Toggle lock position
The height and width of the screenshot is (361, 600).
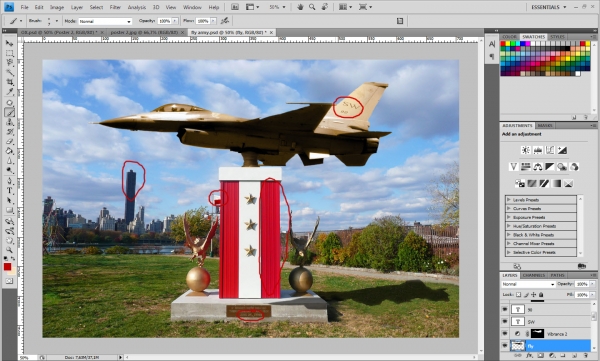534,295
